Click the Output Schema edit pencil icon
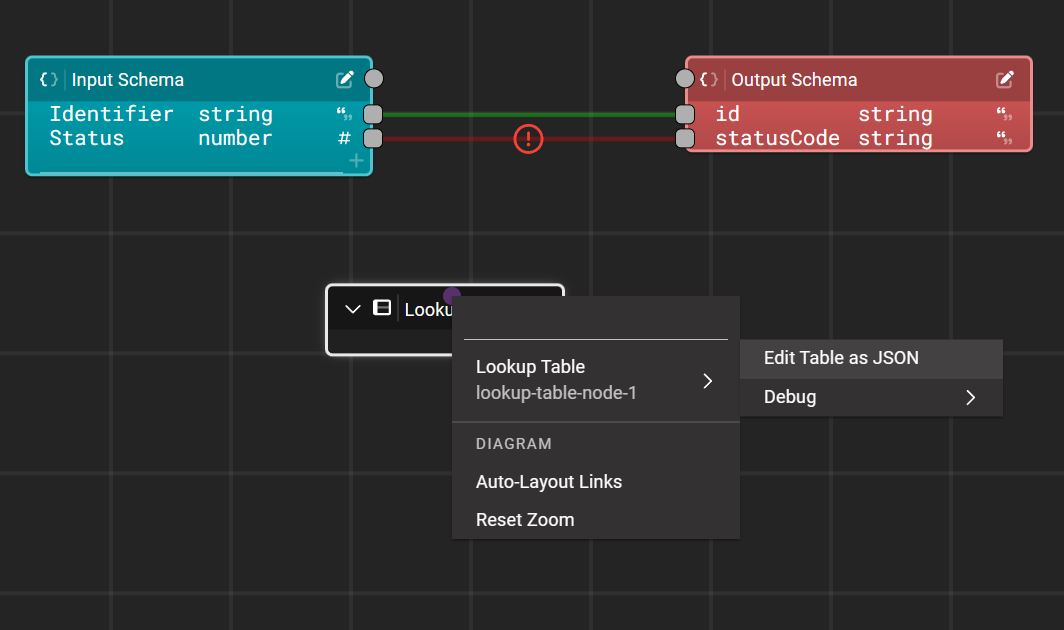The image size is (1064, 630). click(1005, 79)
